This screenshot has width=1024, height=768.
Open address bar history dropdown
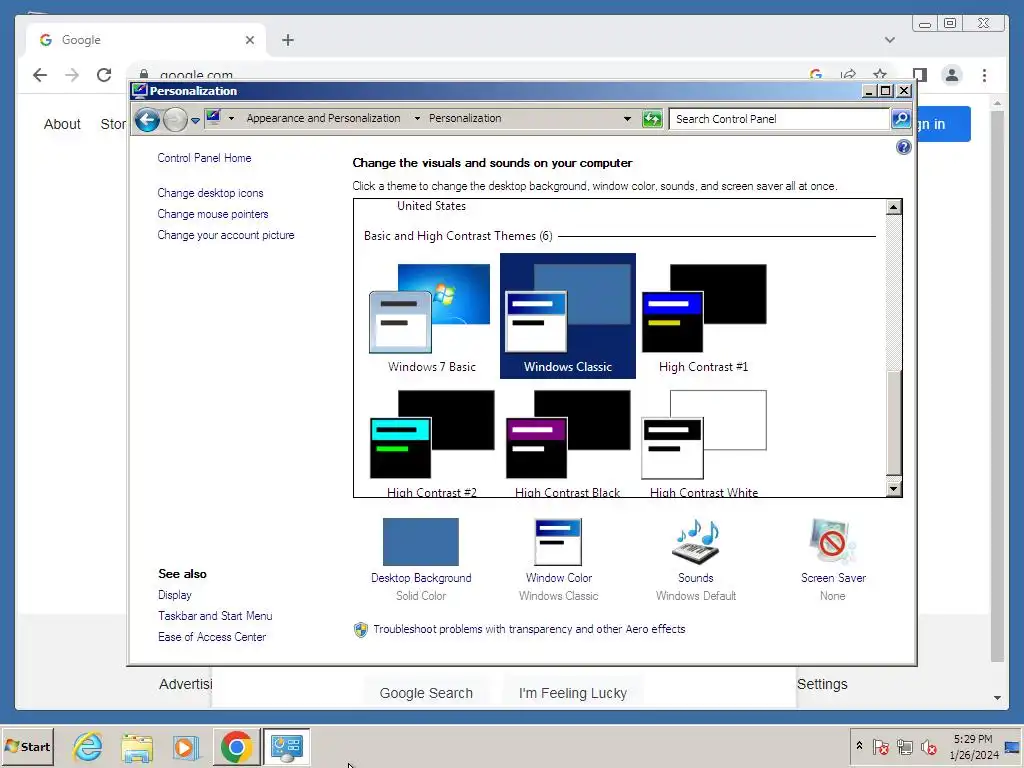[x=627, y=119]
